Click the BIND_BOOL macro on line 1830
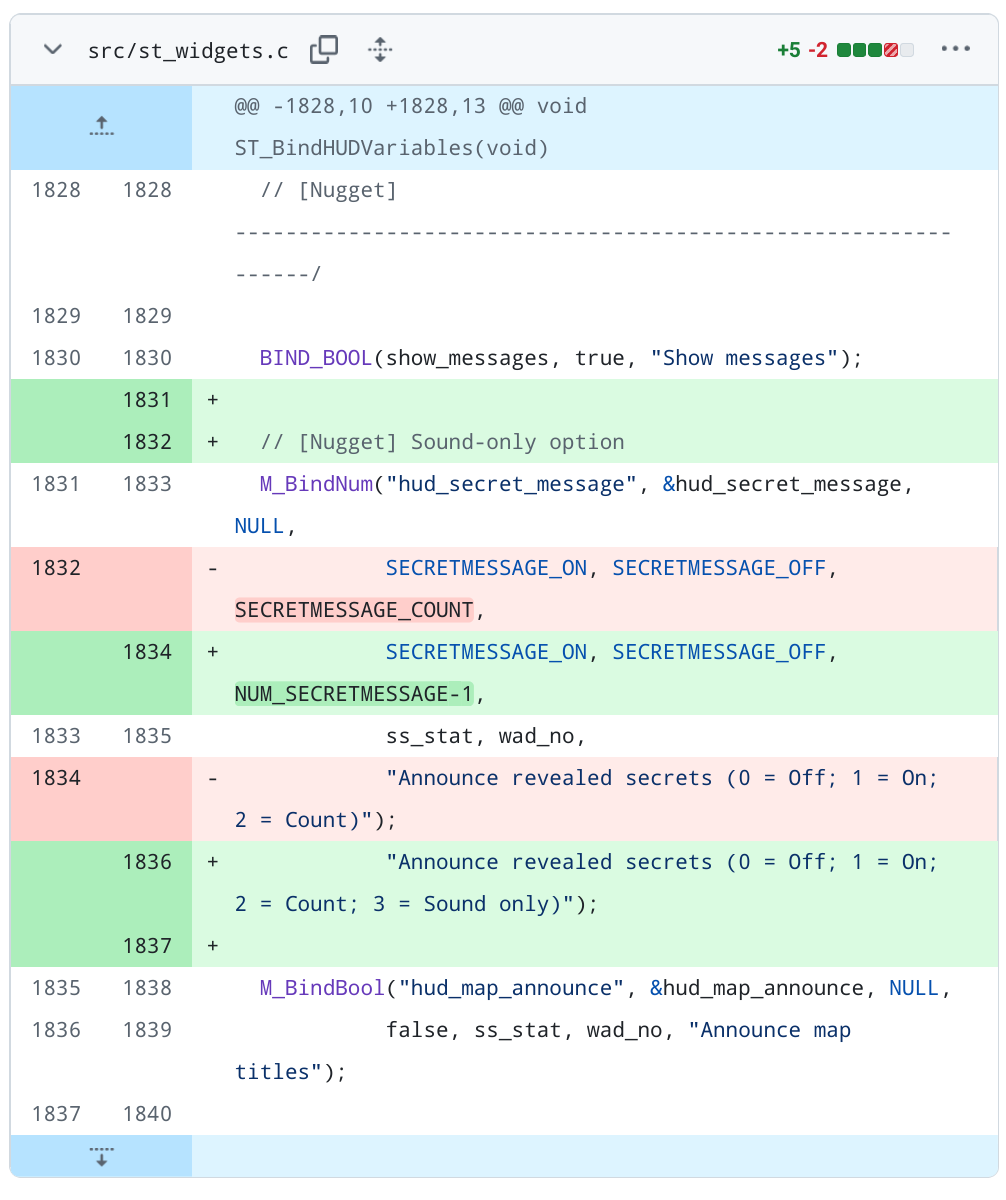 point(316,358)
